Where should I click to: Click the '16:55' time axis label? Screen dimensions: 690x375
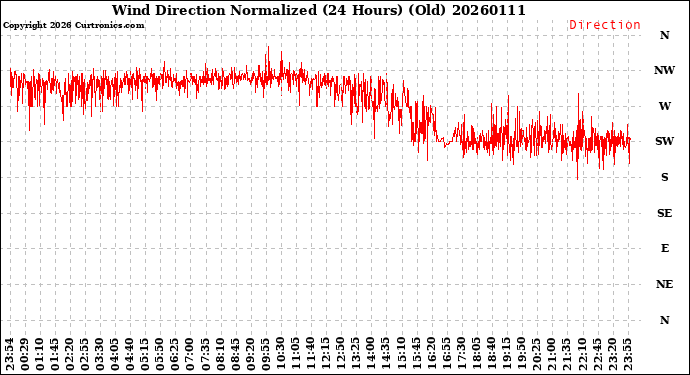(446, 354)
